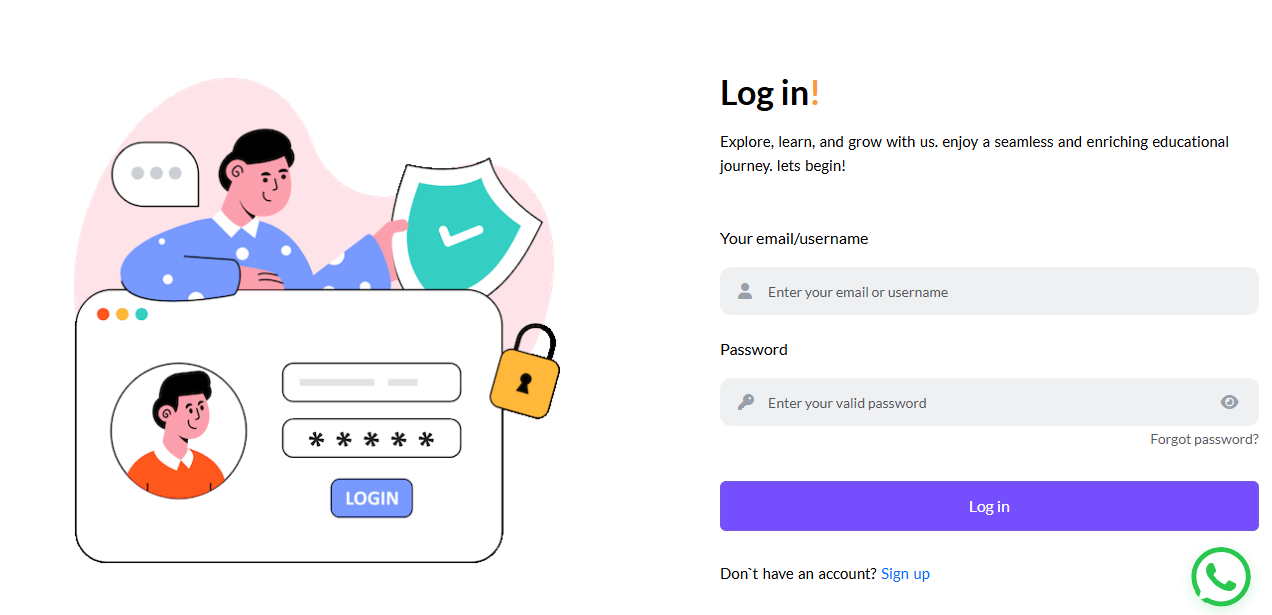Toggle password visibility eye icon
Image resolution: width=1272 pixels, height=615 pixels.
[1229, 402]
